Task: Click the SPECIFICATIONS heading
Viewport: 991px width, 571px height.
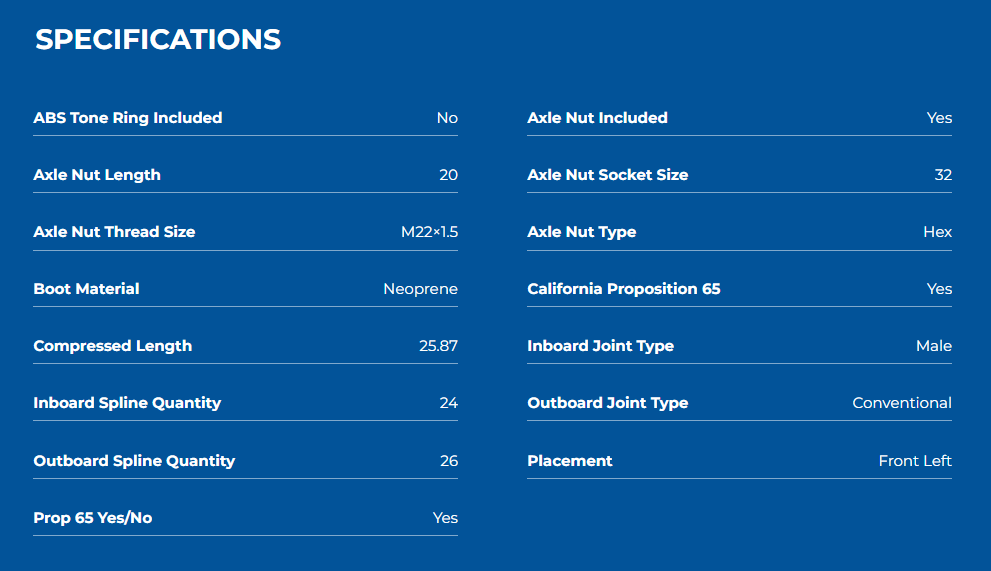Action: [x=158, y=39]
